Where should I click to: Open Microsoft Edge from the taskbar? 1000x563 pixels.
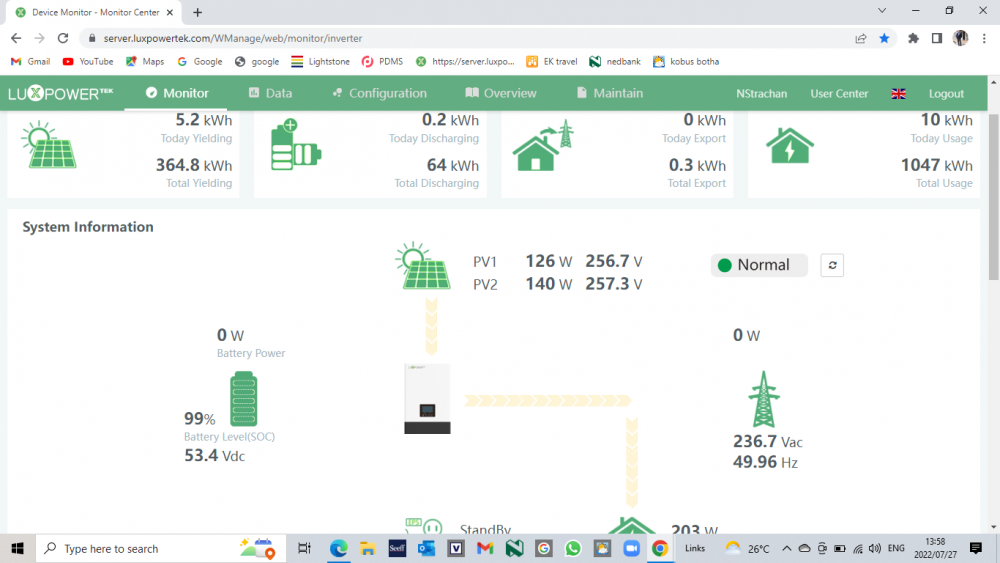point(339,548)
